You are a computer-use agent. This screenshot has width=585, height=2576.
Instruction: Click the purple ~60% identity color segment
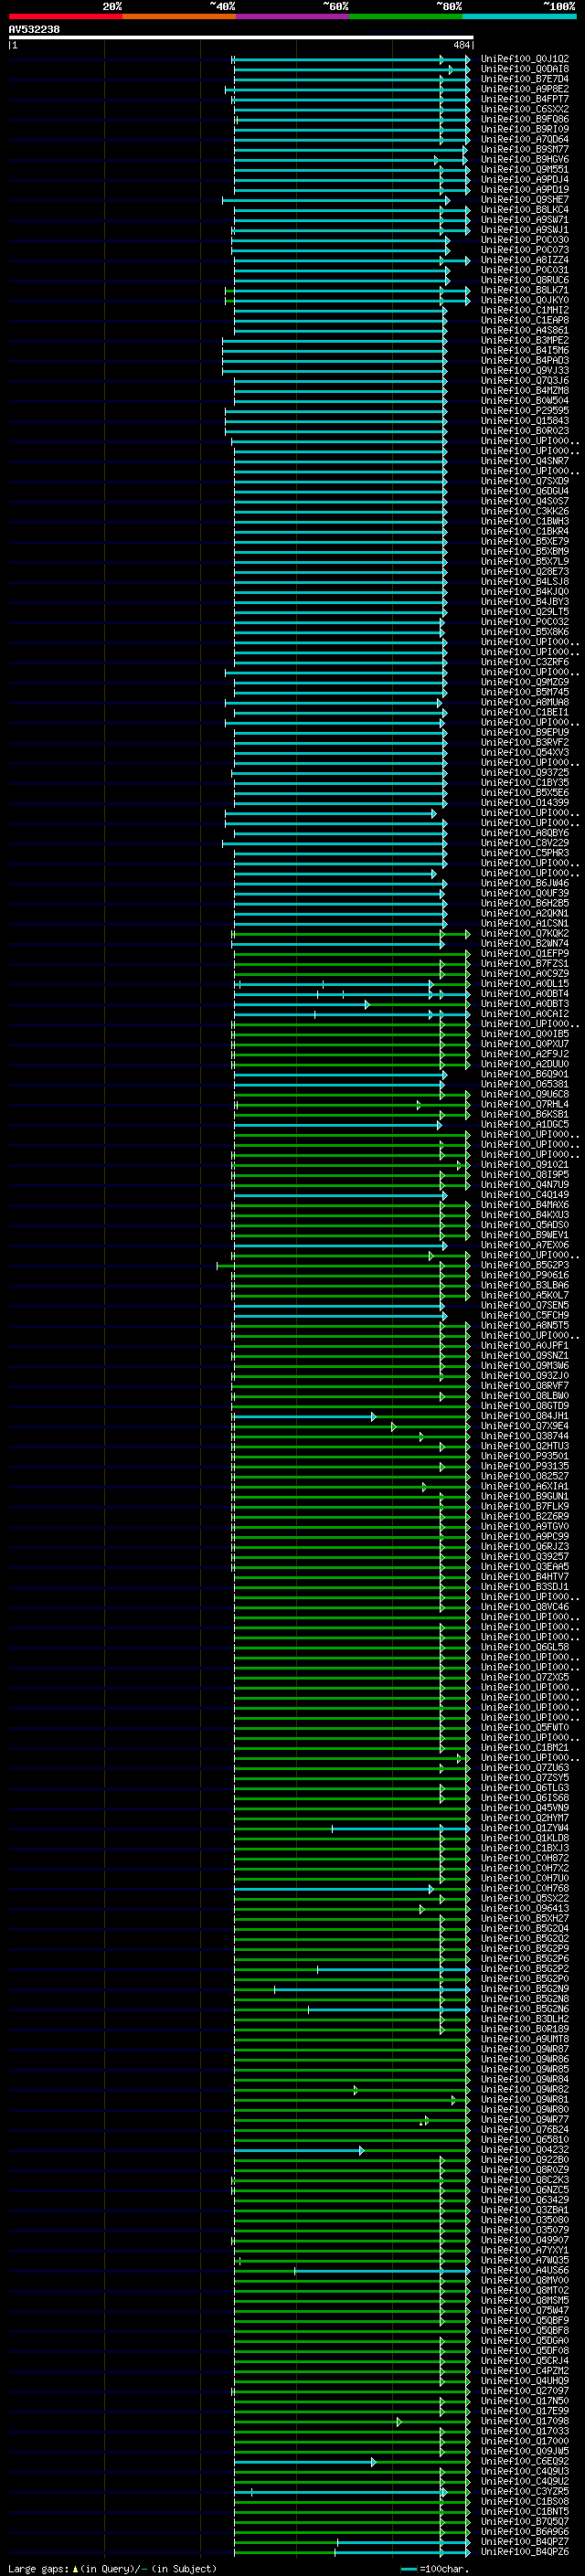(x=292, y=16)
